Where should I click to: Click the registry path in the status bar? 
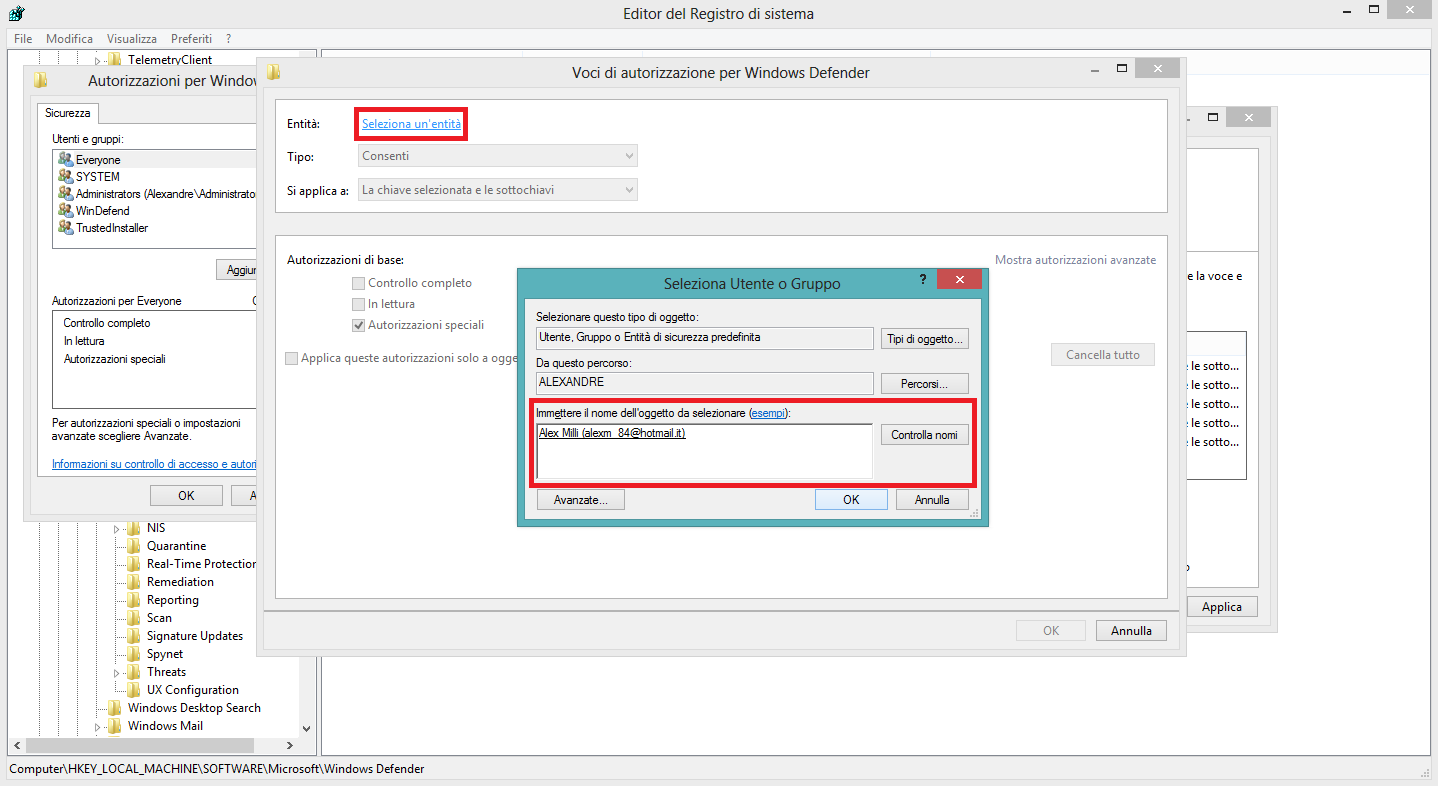217,769
